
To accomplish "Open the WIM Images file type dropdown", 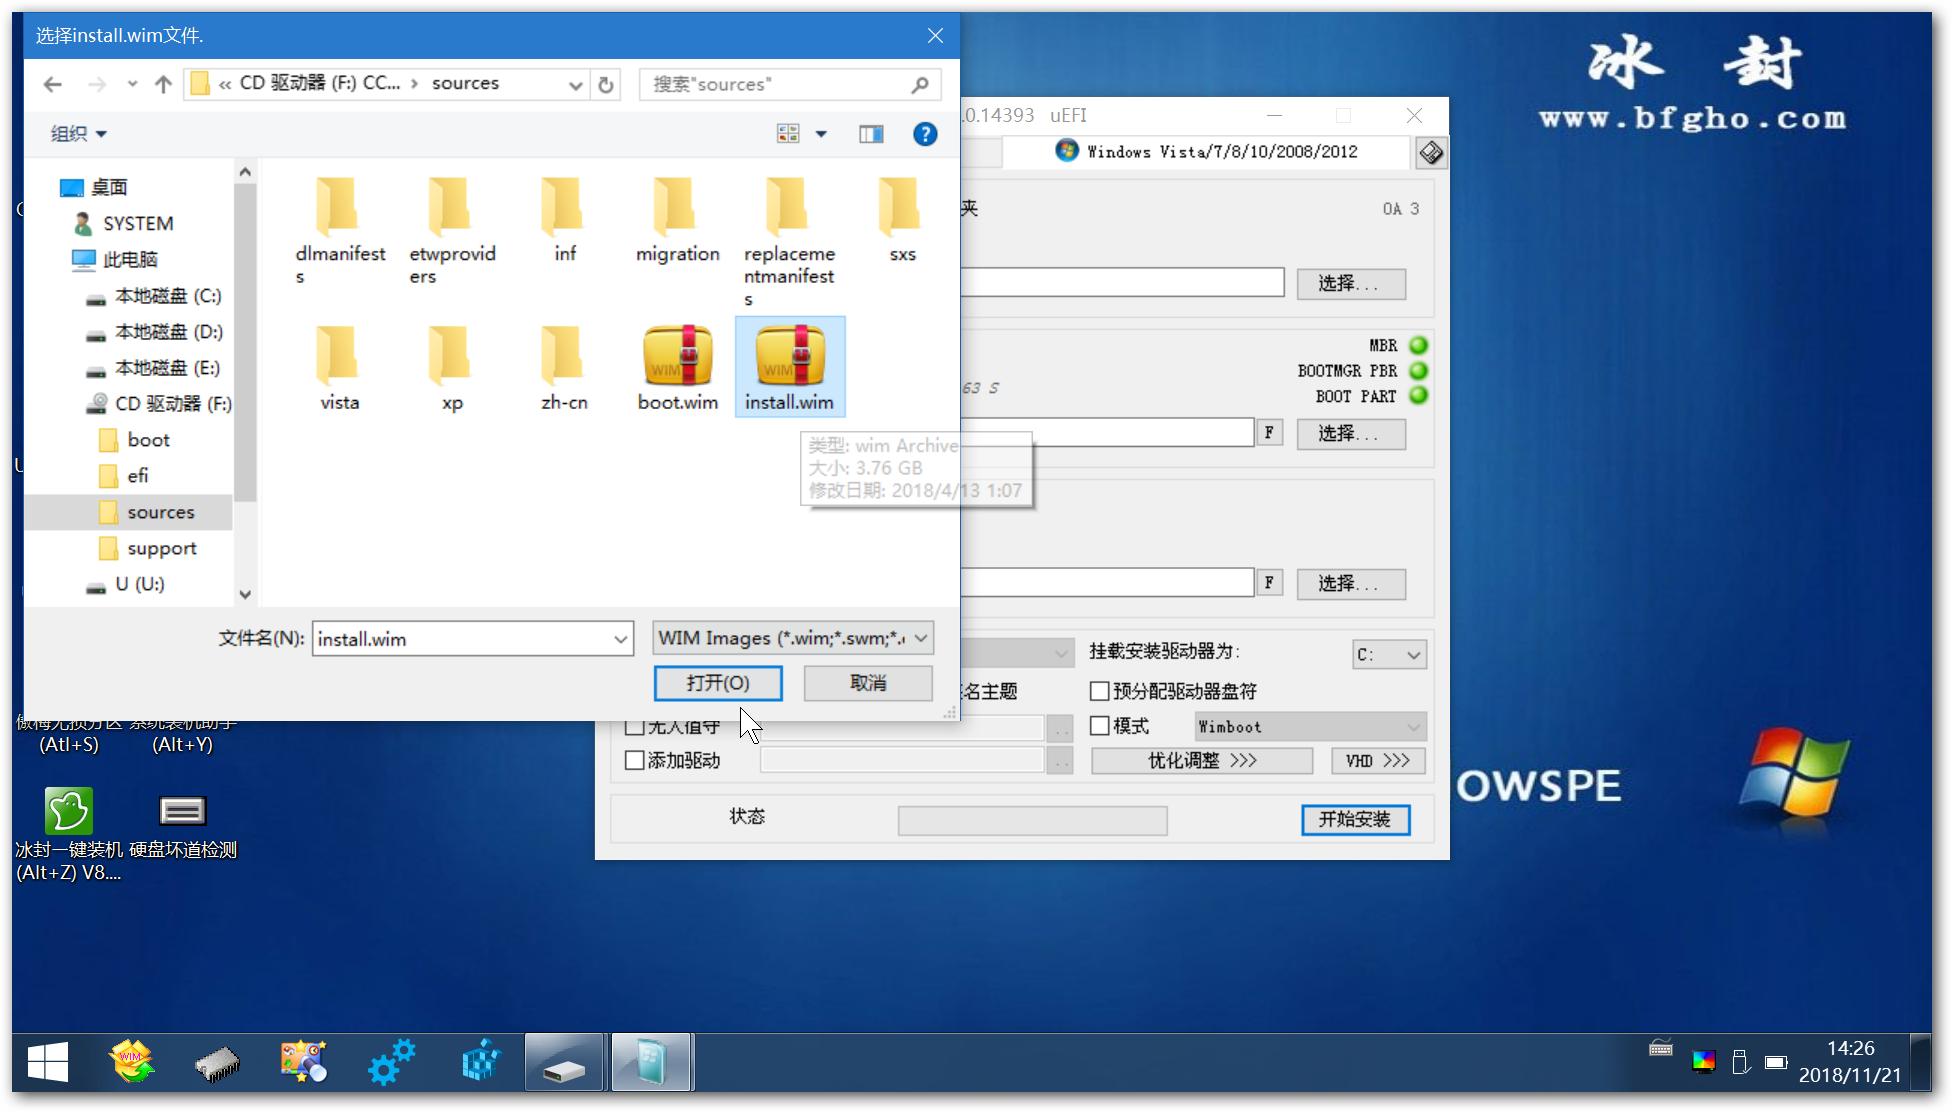I will (920, 638).
